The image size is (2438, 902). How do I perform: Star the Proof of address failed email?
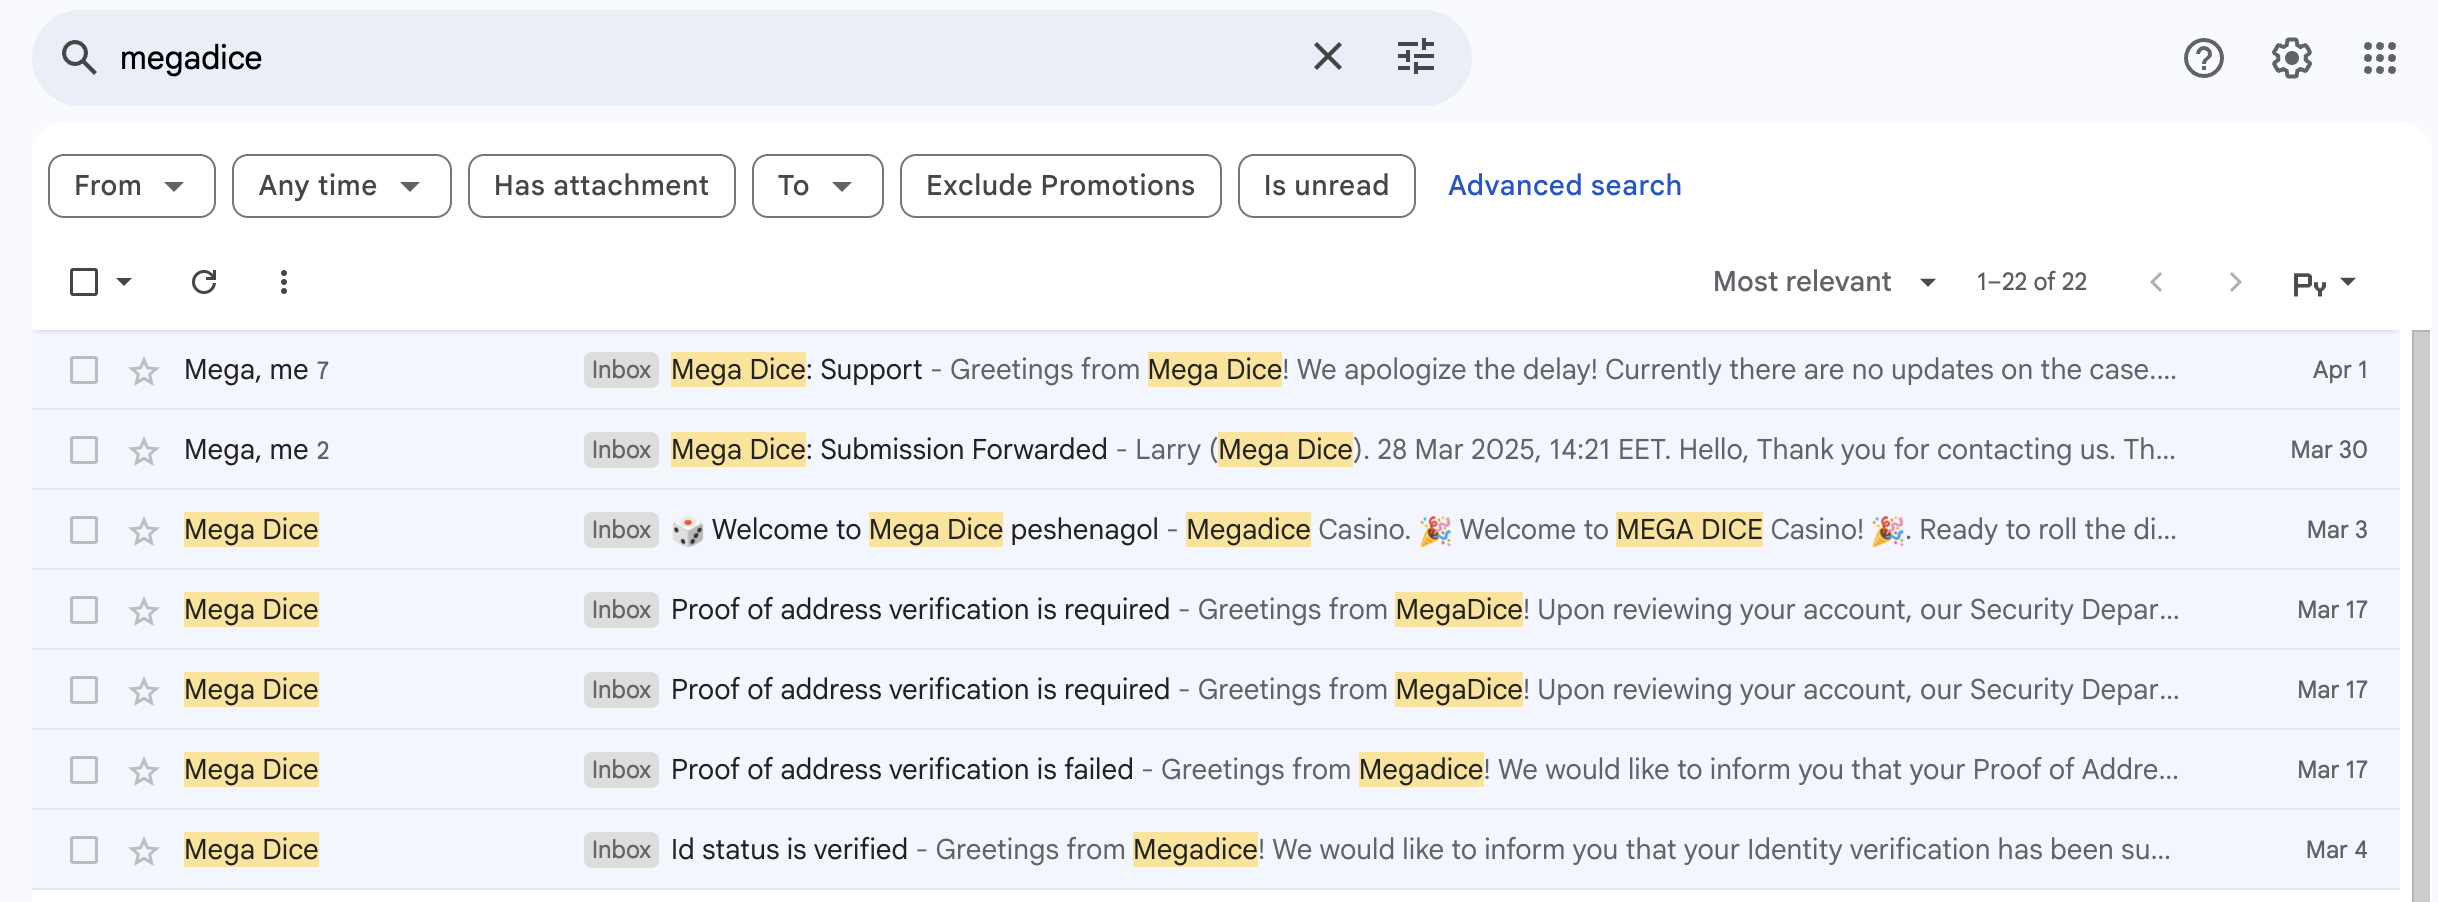(144, 771)
